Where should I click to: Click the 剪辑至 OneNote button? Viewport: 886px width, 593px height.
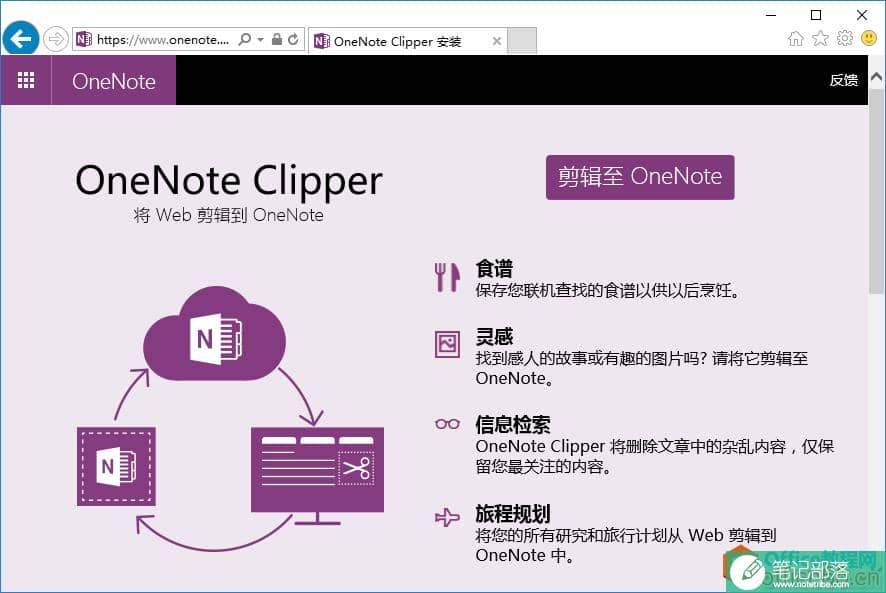[x=640, y=177]
